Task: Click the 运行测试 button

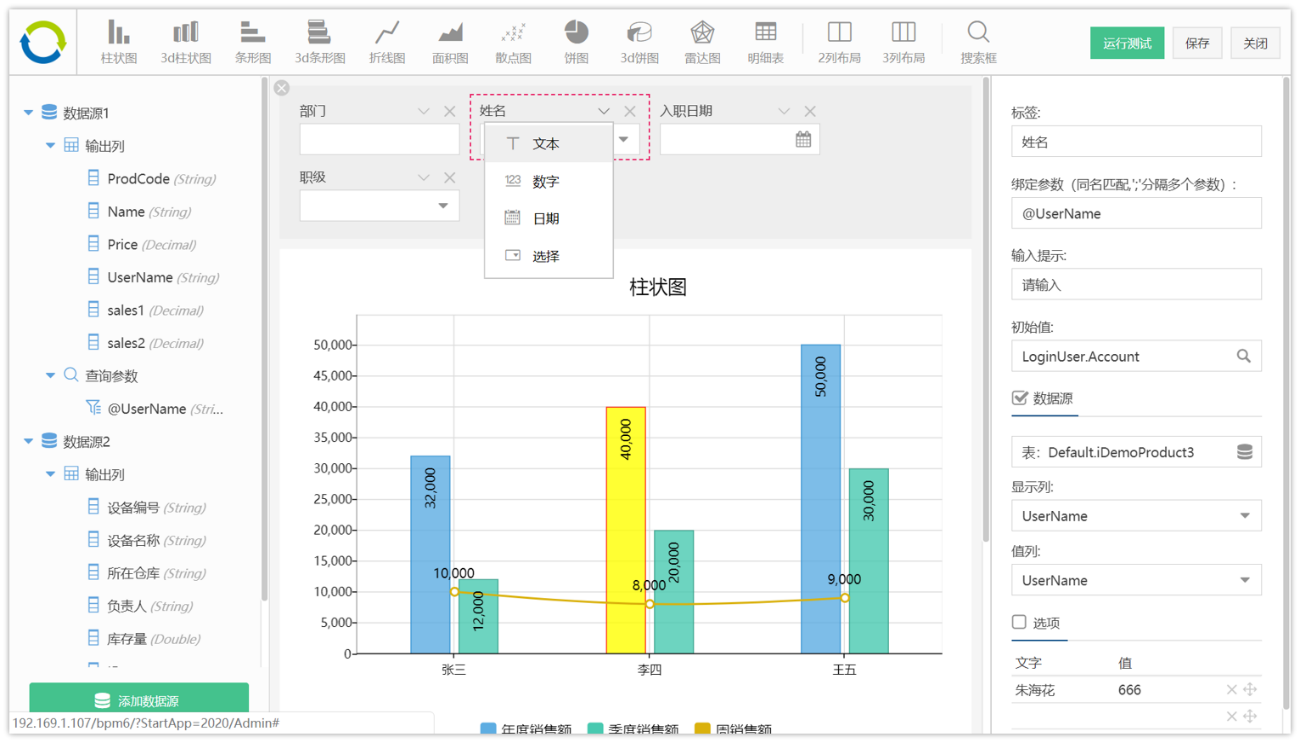Action: point(1127,43)
